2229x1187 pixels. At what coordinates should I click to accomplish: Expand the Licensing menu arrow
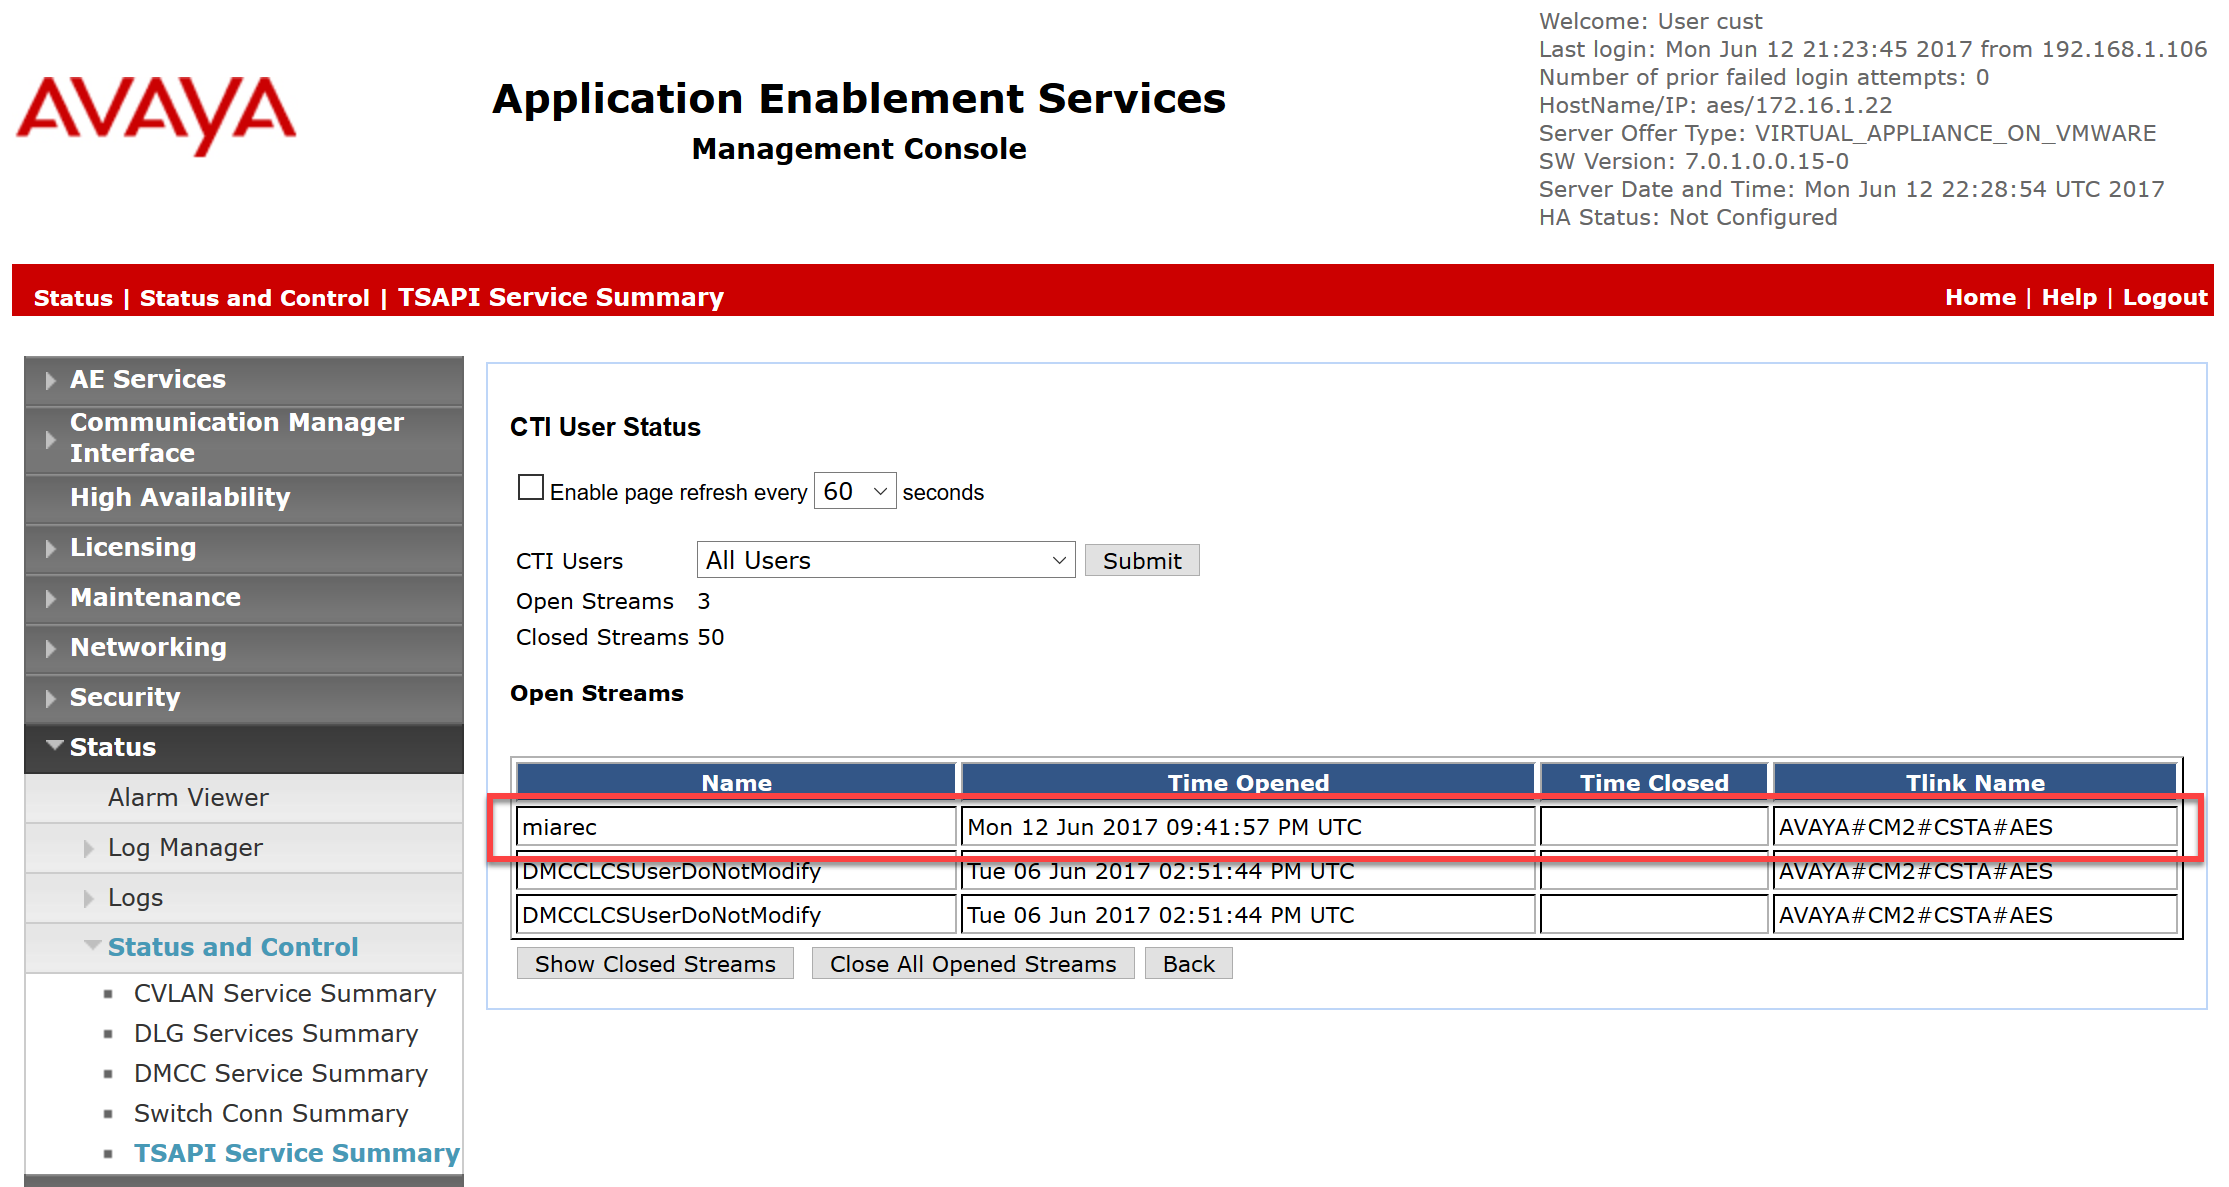(x=50, y=548)
